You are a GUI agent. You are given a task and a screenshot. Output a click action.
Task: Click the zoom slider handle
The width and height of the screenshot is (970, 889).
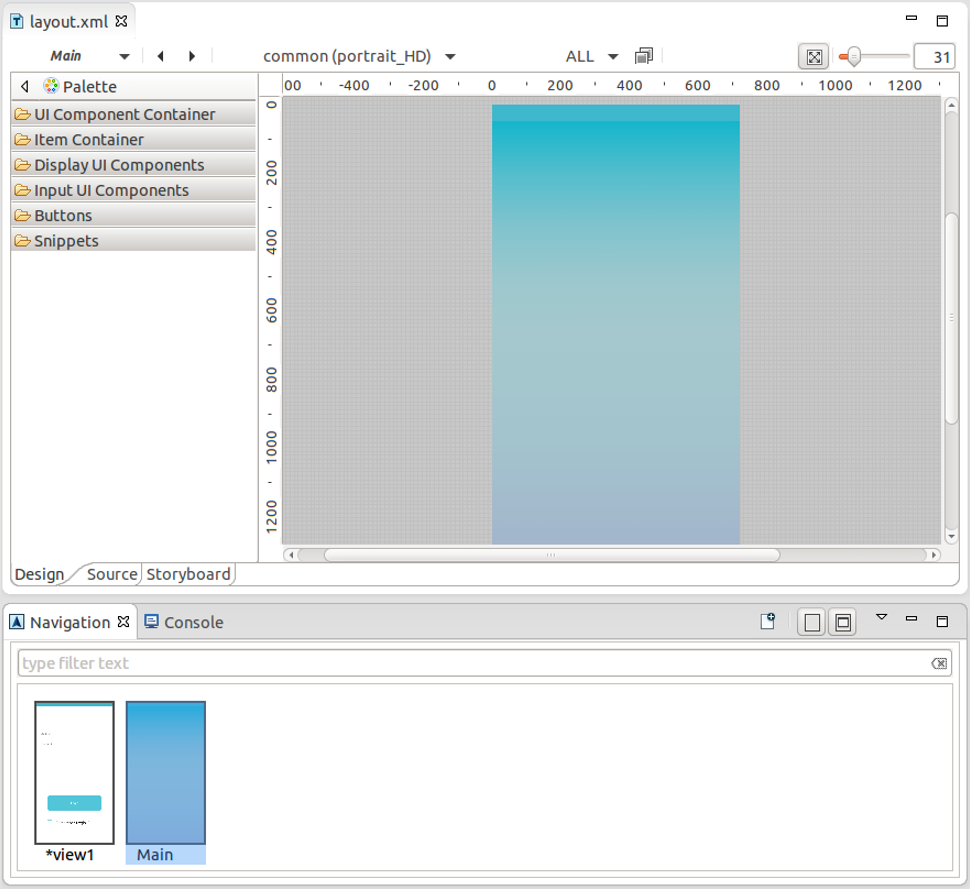click(853, 57)
